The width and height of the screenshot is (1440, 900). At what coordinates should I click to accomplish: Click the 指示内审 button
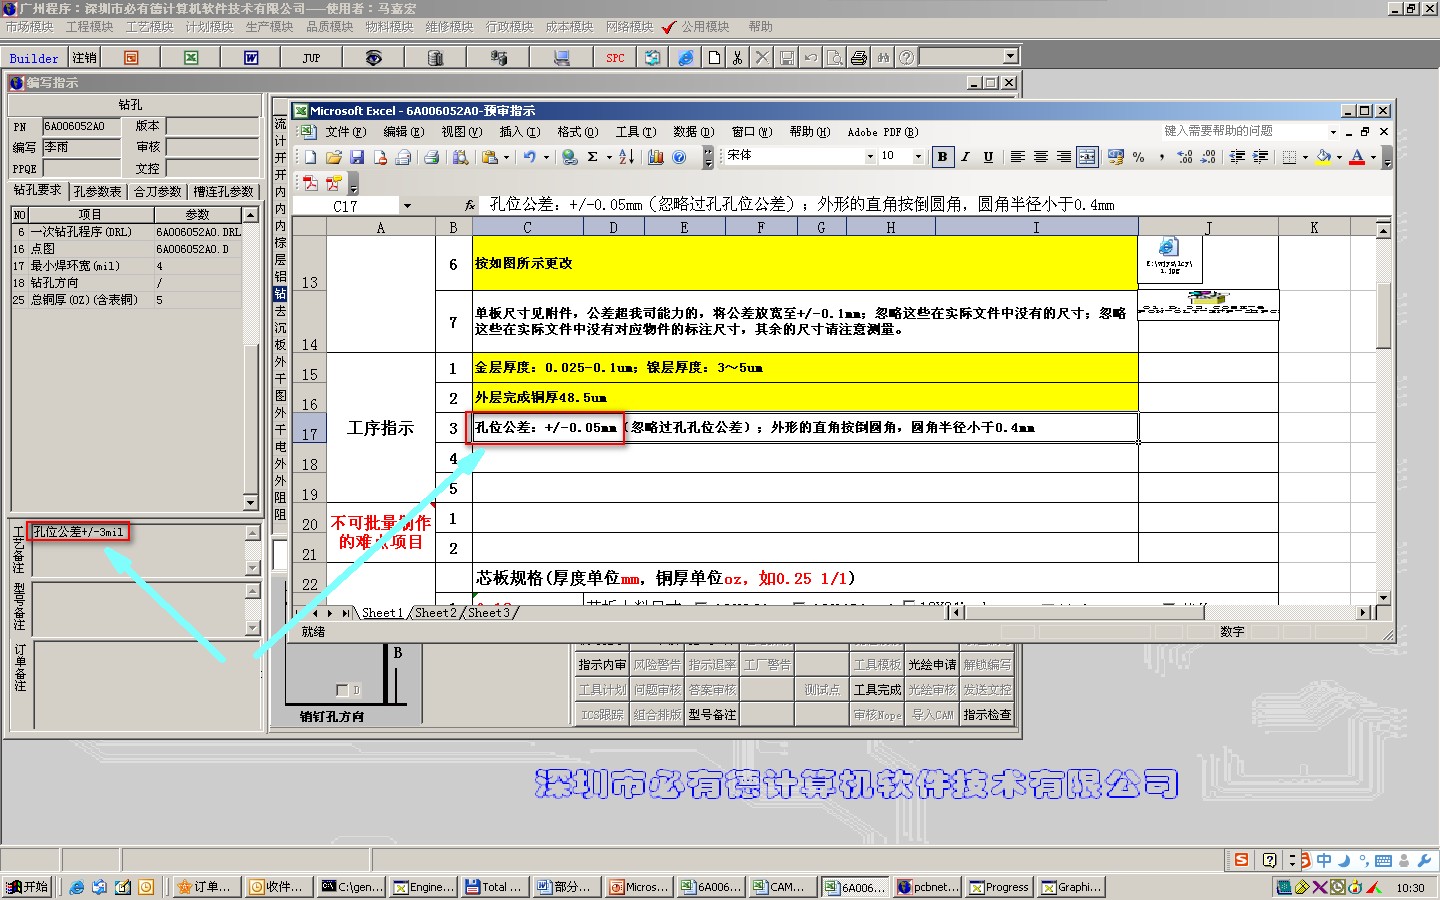pyautogui.click(x=602, y=665)
